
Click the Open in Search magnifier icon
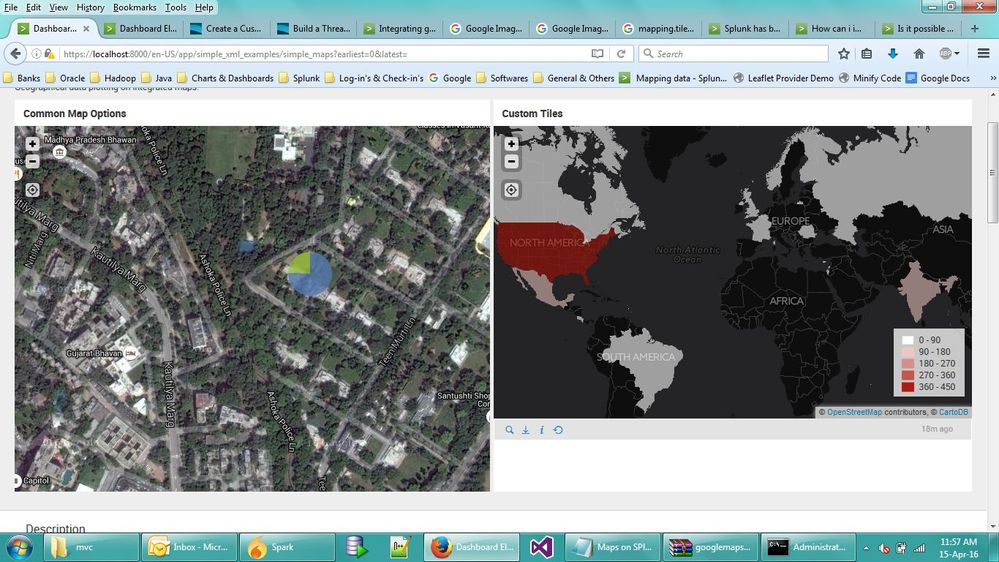point(509,430)
